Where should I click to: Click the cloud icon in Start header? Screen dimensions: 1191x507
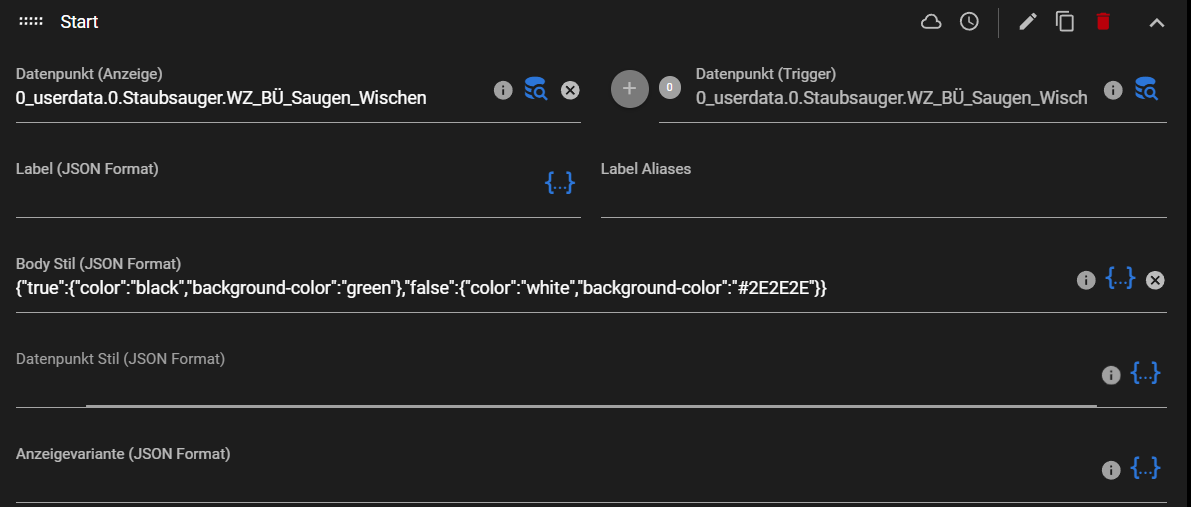tap(931, 22)
